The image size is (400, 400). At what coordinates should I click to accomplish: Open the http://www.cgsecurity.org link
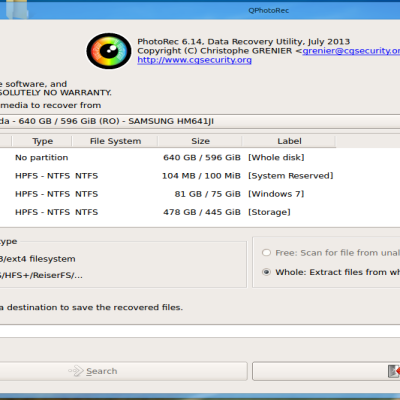coord(194,60)
